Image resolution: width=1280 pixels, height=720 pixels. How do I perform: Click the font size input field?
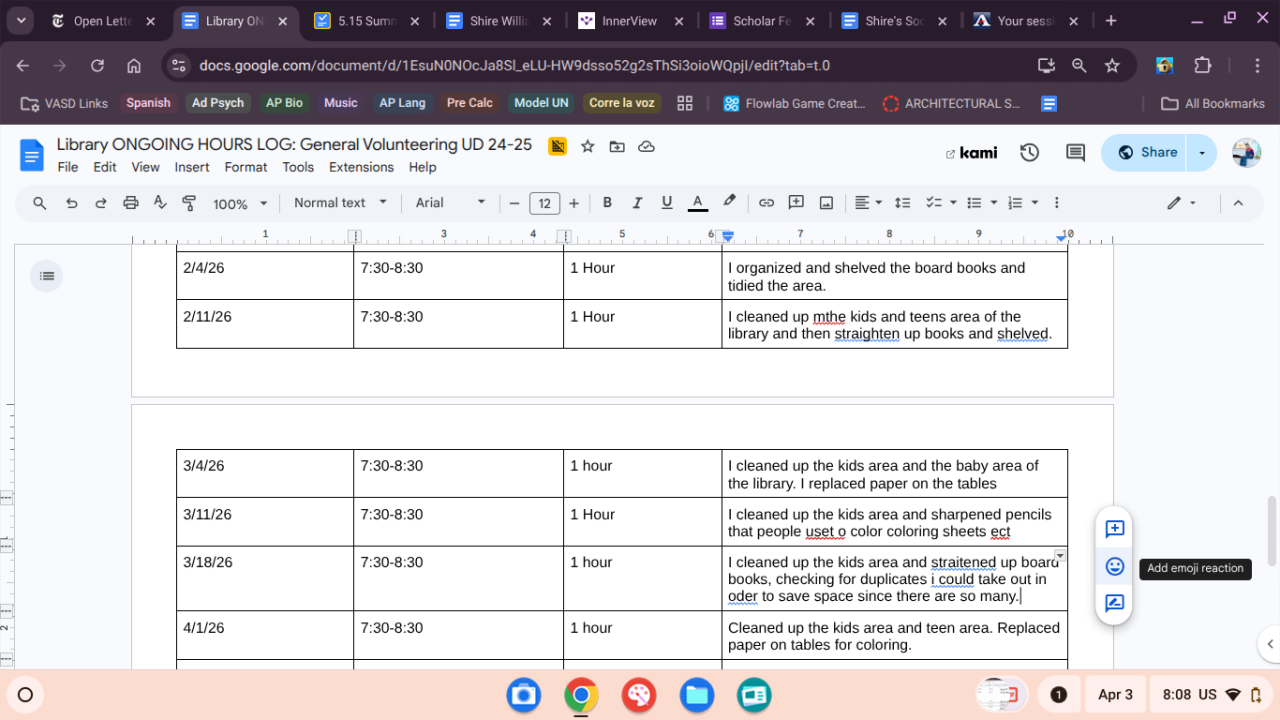click(544, 203)
